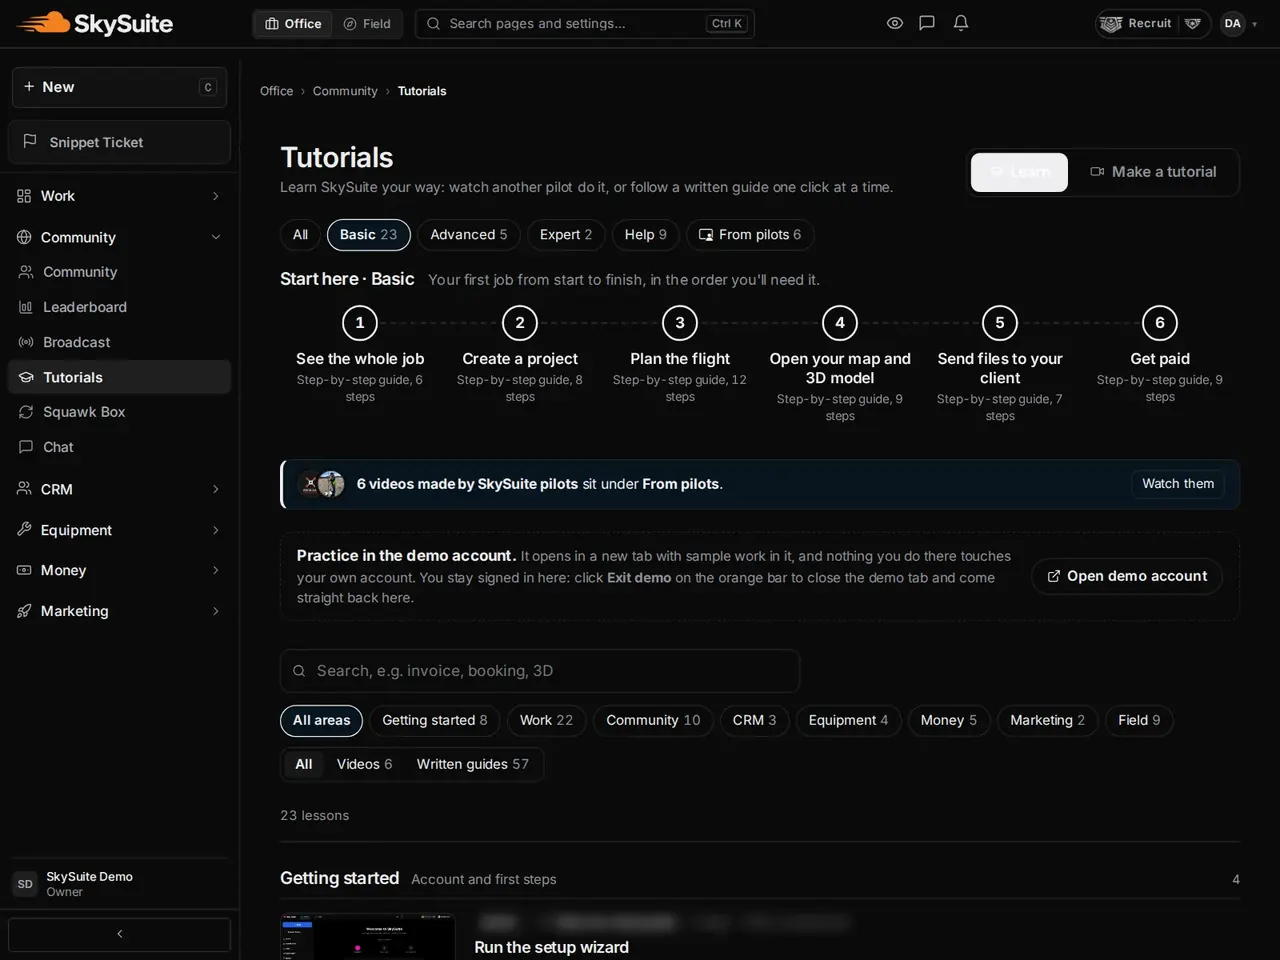
Task: Click the SkySuite logo
Action: 95,23
